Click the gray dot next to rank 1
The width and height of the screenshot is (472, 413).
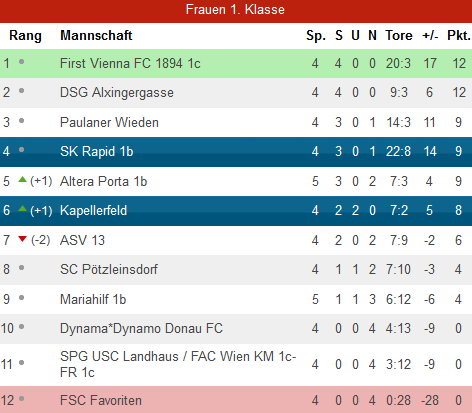[x=22, y=62]
